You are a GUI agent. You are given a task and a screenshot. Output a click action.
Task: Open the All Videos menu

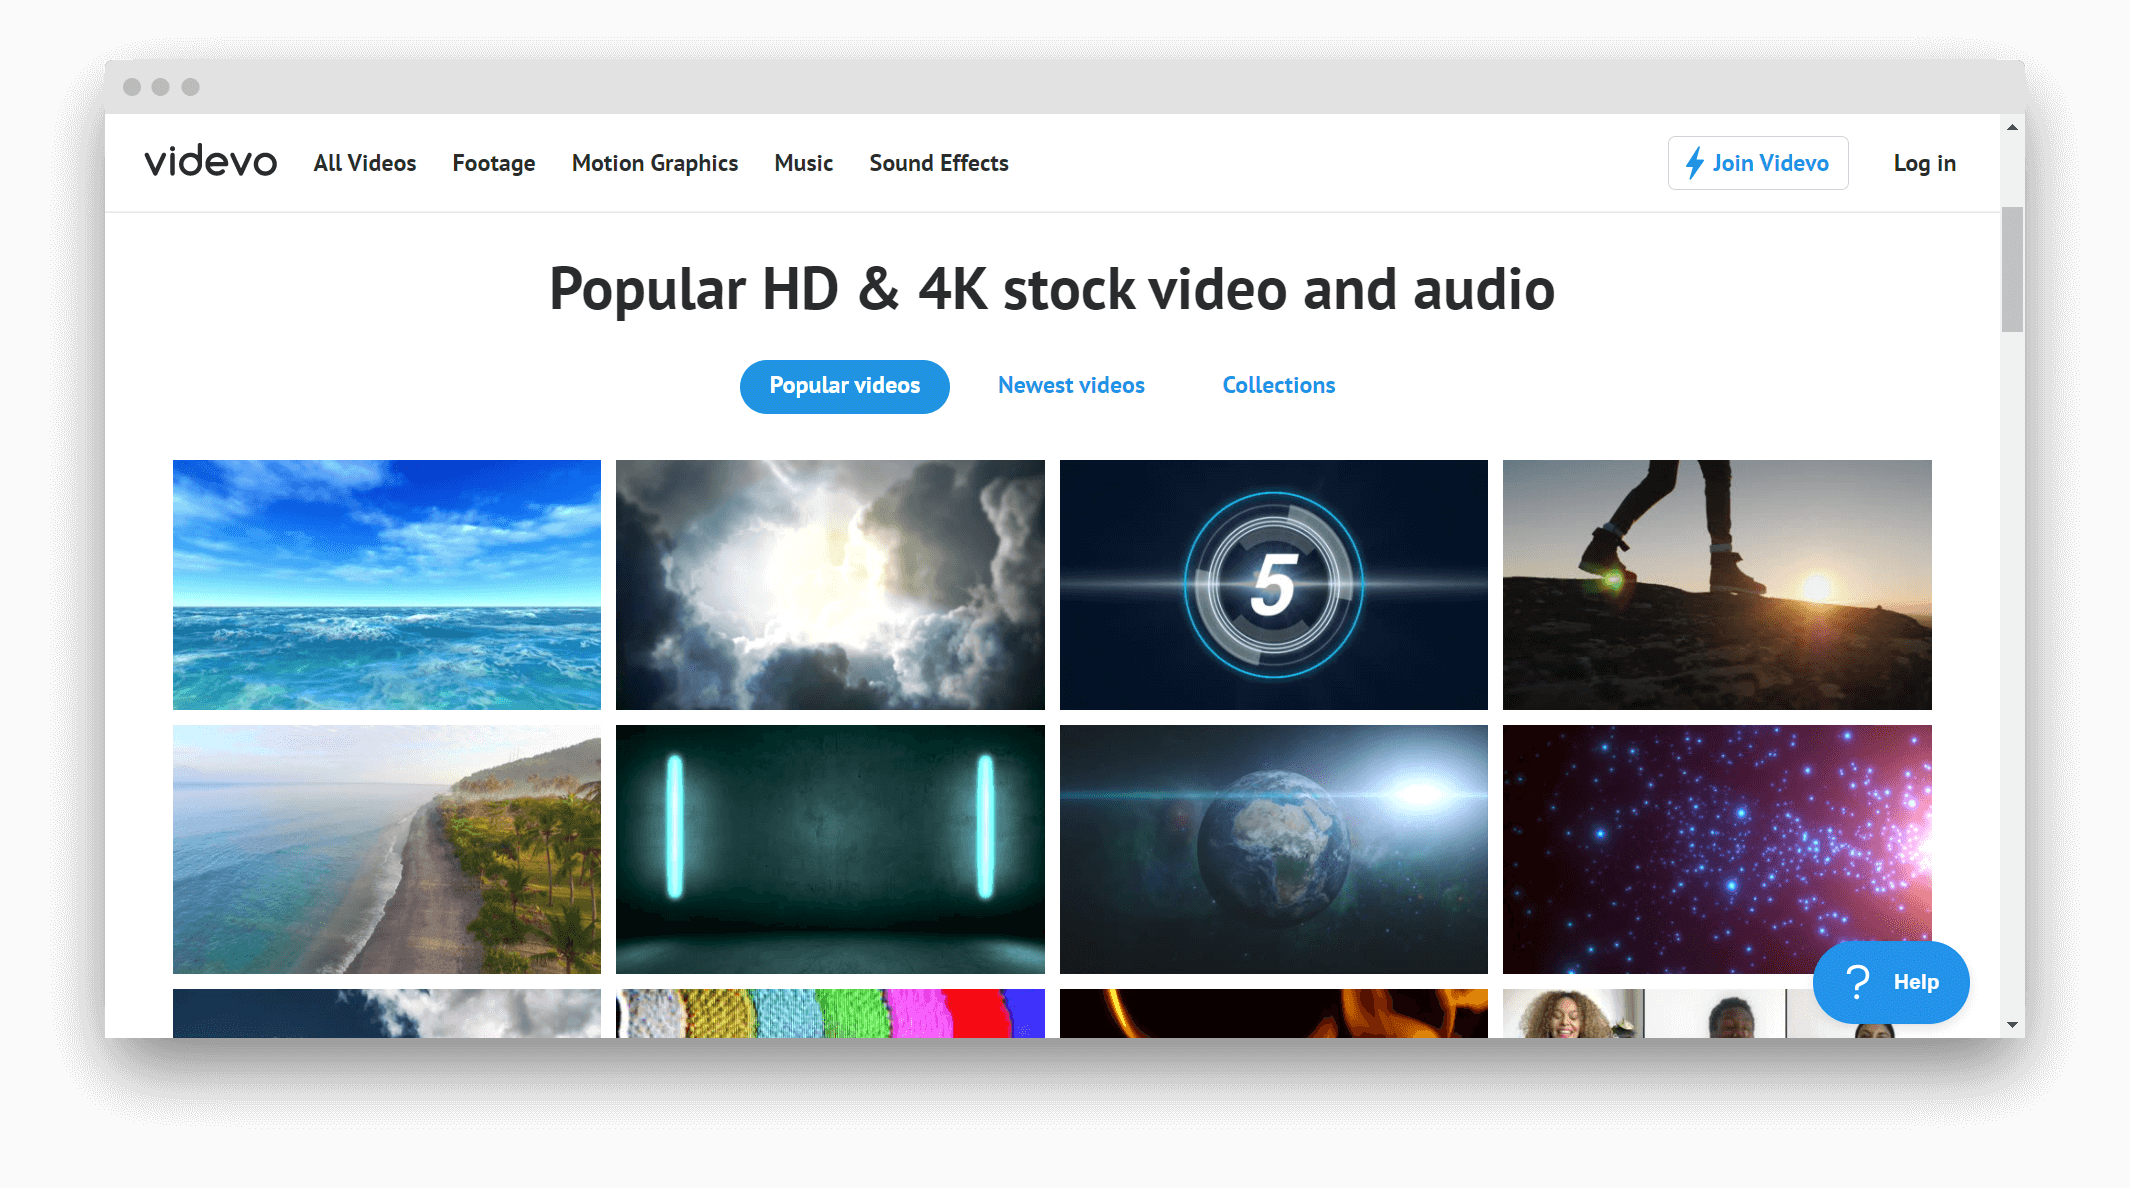pyautogui.click(x=364, y=163)
